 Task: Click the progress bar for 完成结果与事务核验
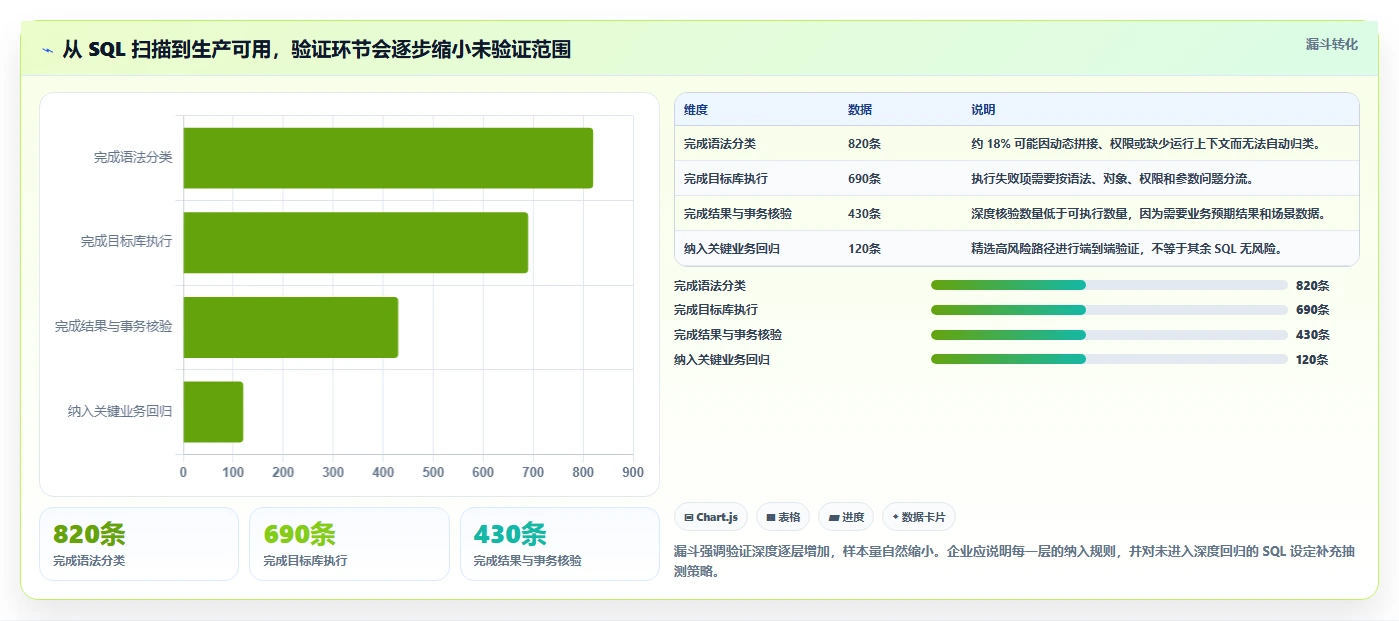1109,335
